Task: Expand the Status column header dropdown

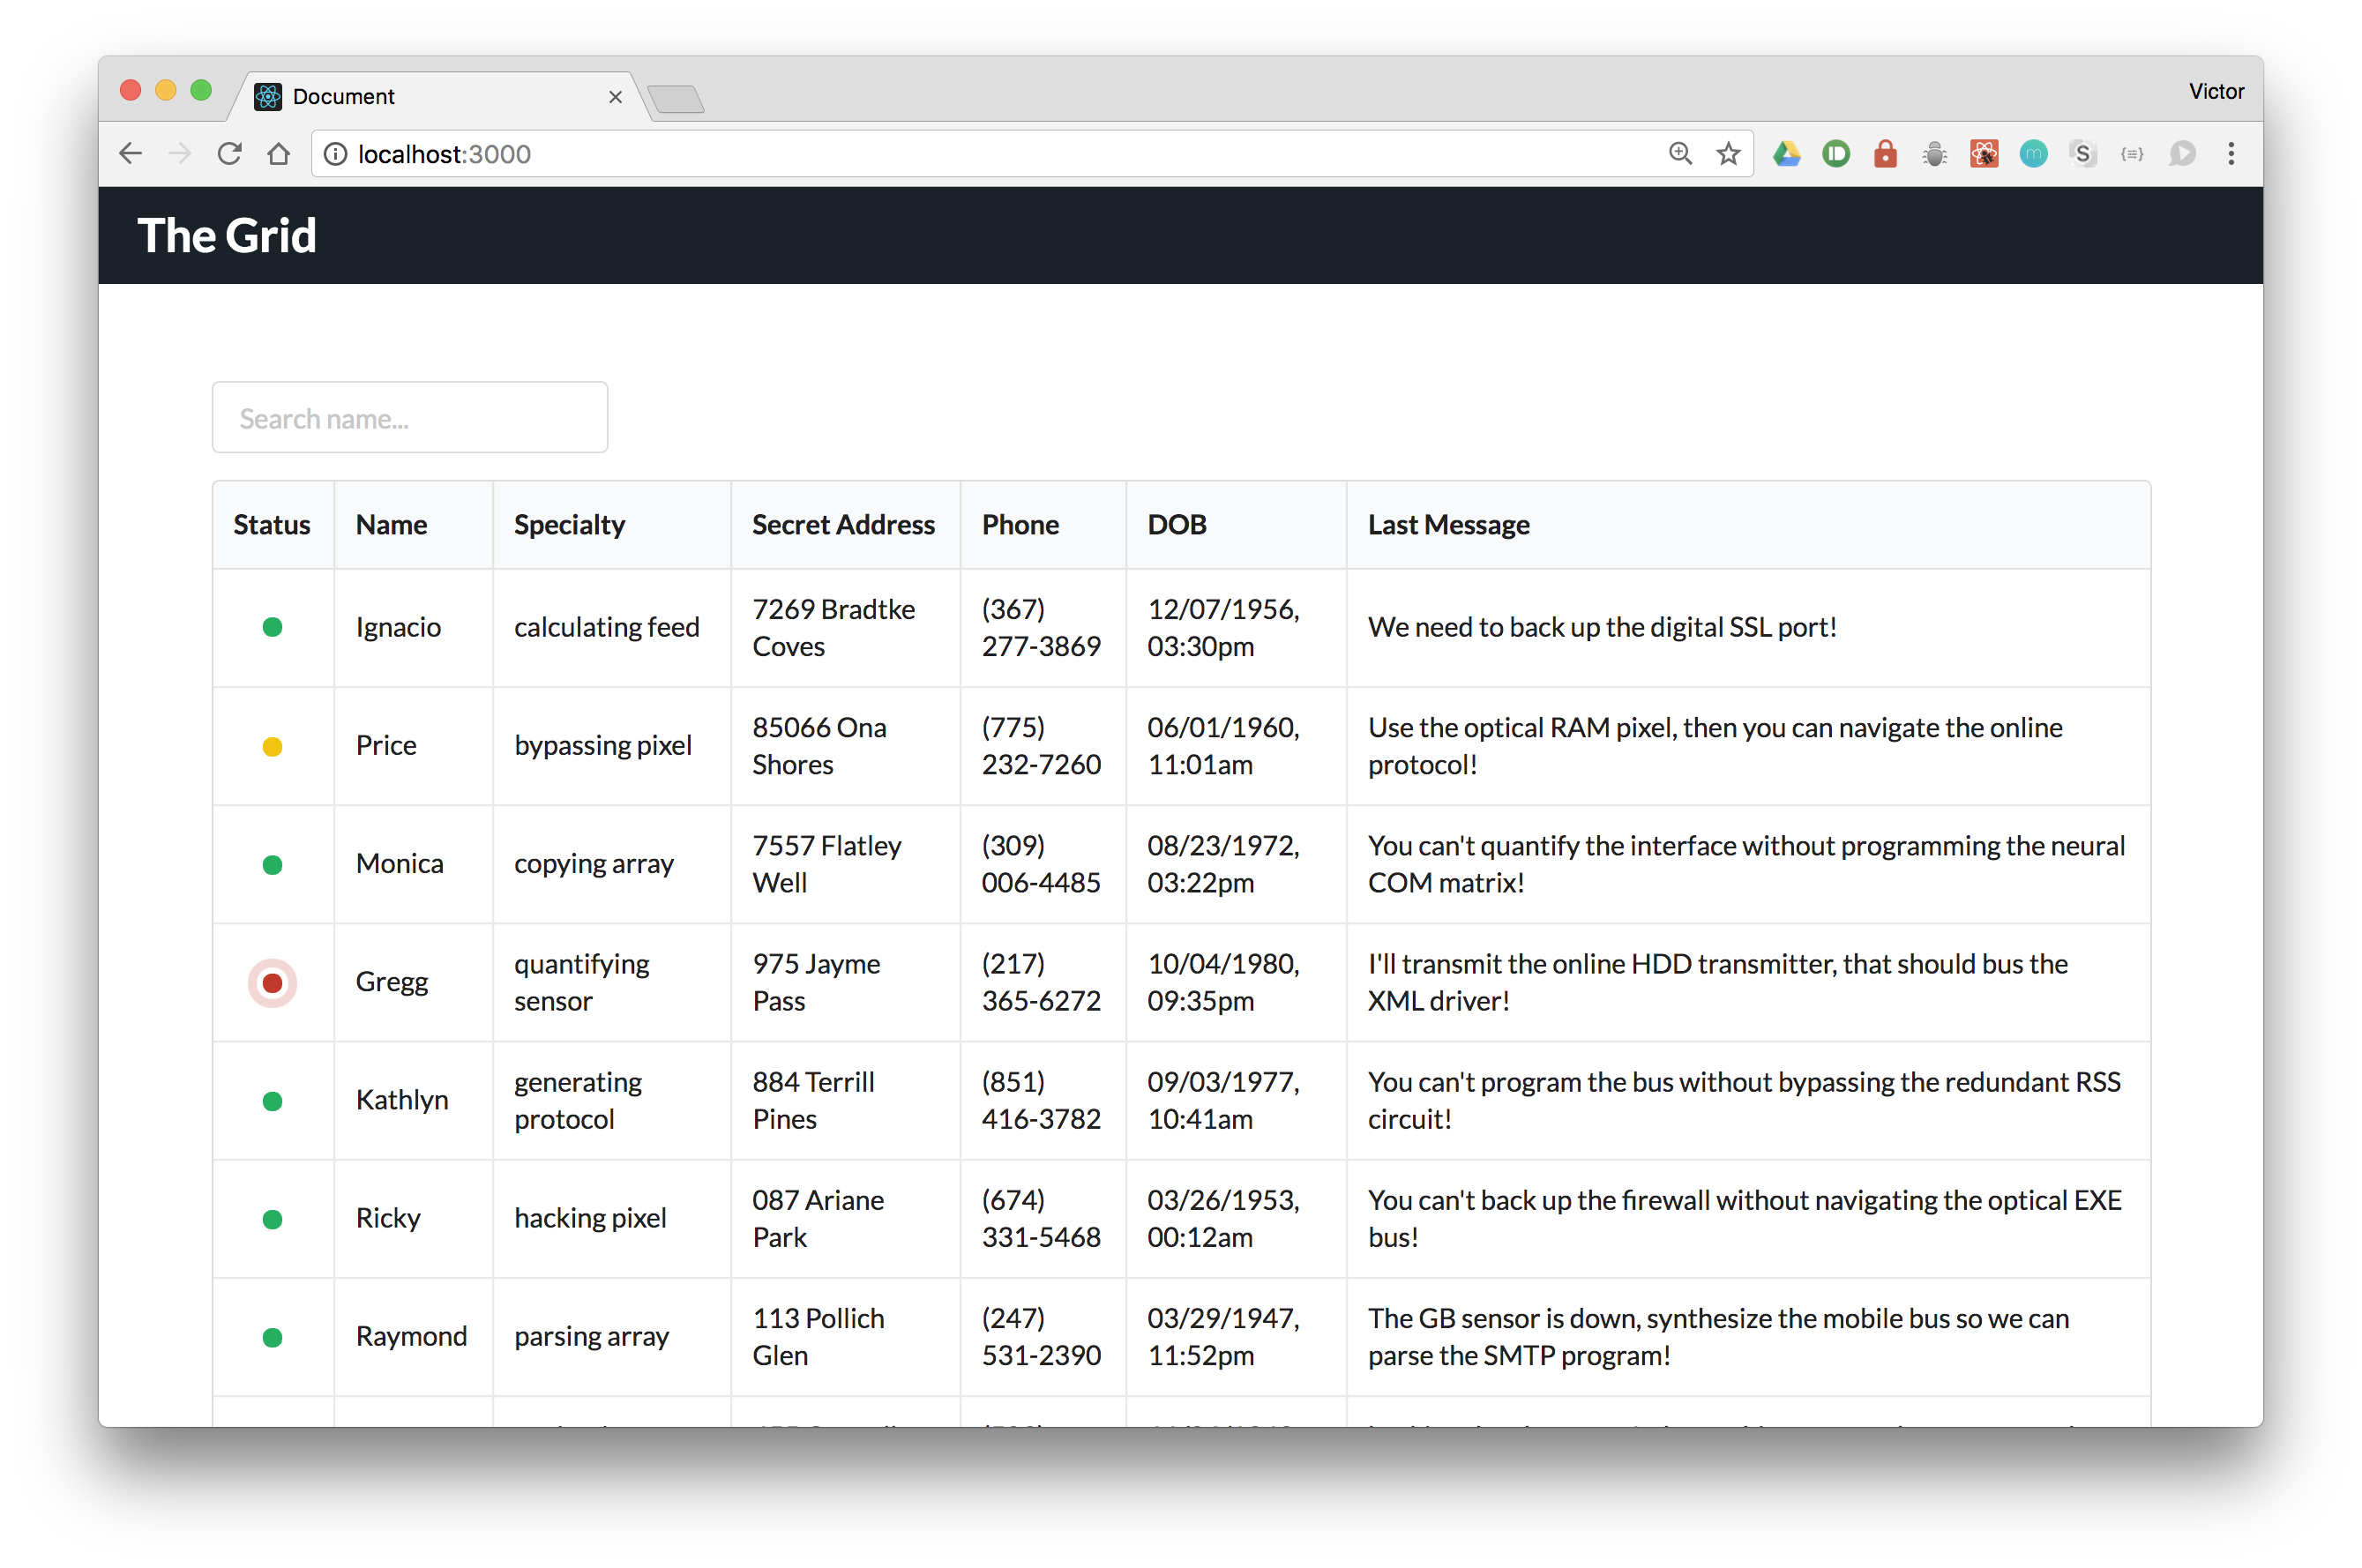Action: pyautogui.click(x=273, y=525)
